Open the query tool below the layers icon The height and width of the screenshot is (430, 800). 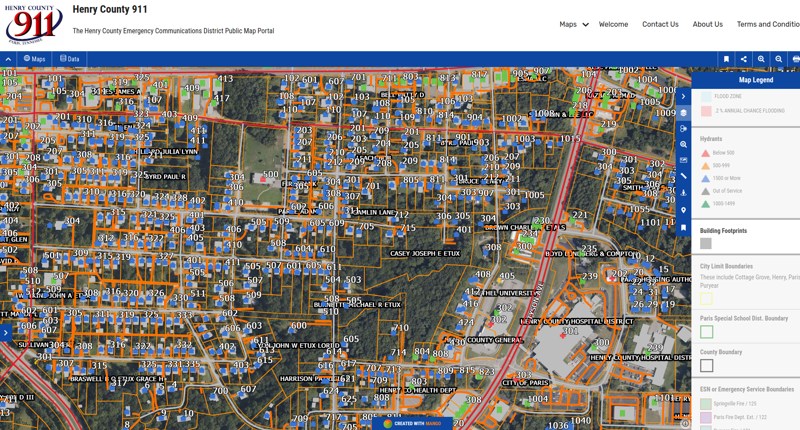(x=683, y=129)
